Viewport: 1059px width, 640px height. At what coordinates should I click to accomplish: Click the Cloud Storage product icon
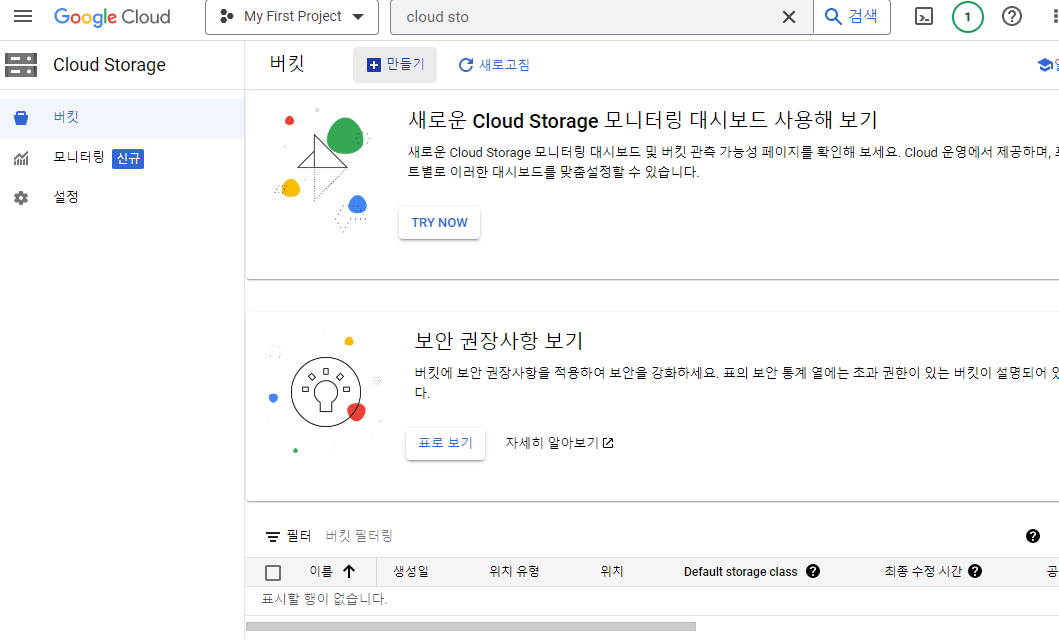pyautogui.click(x=21, y=65)
